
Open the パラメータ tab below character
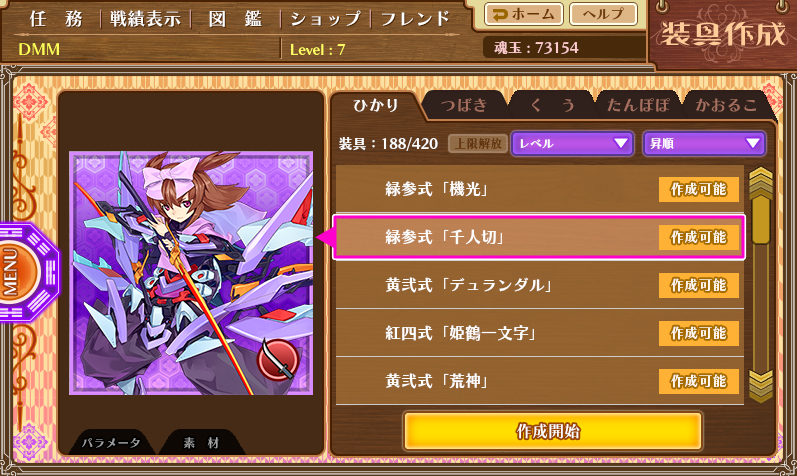(111, 442)
